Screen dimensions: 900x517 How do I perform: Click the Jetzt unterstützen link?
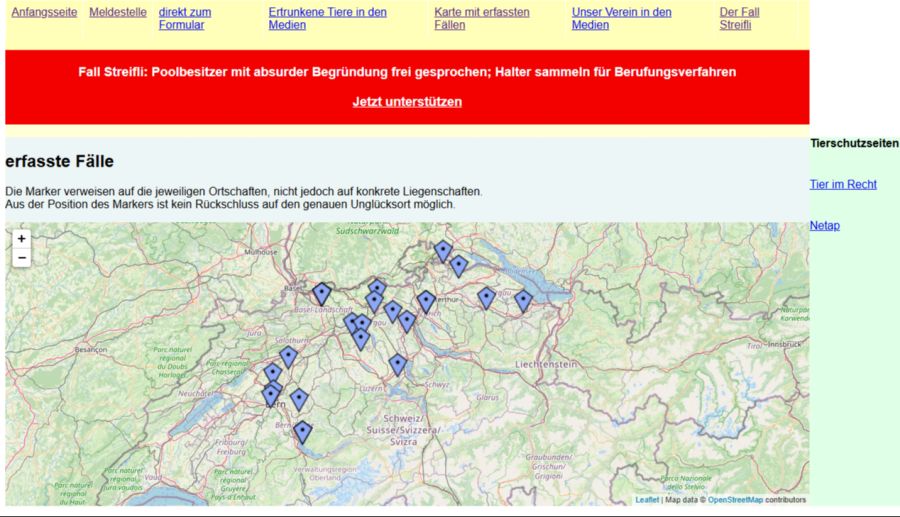tap(407, 102)
